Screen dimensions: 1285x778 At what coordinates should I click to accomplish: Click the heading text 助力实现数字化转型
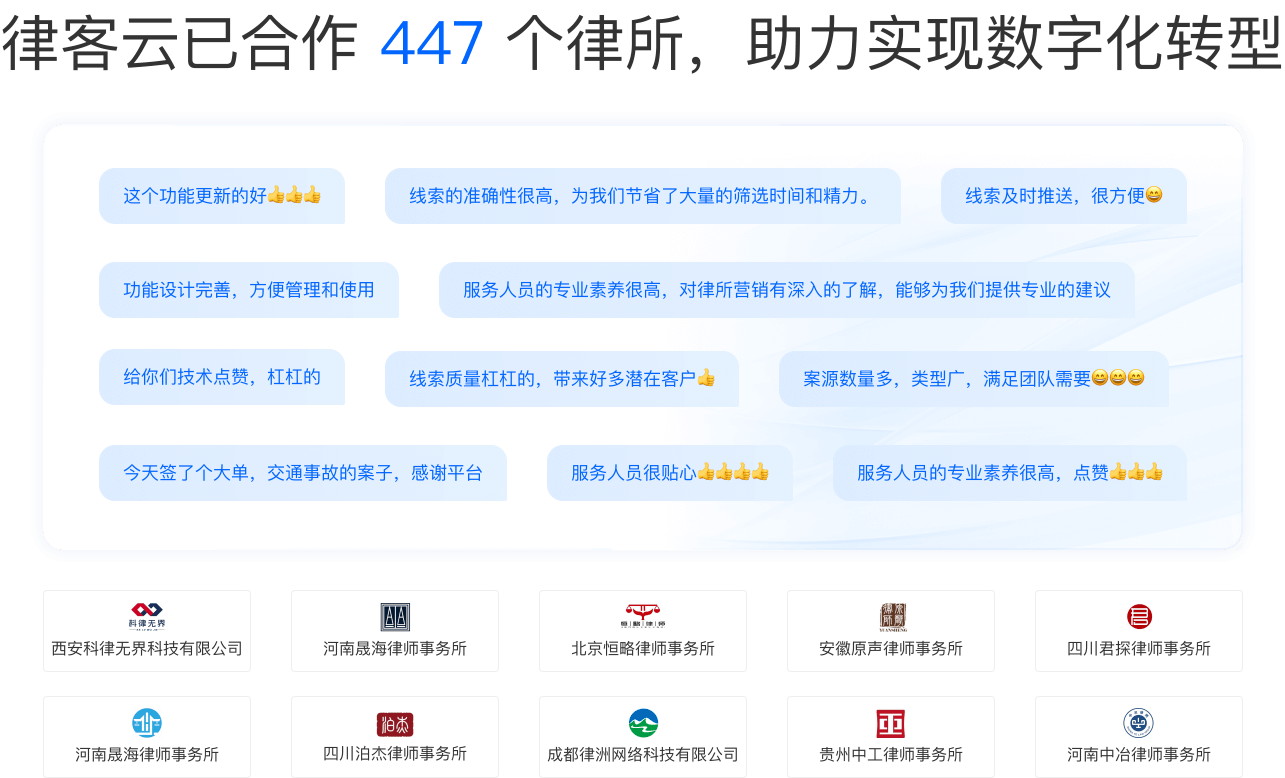click(x=1013, y=44)
